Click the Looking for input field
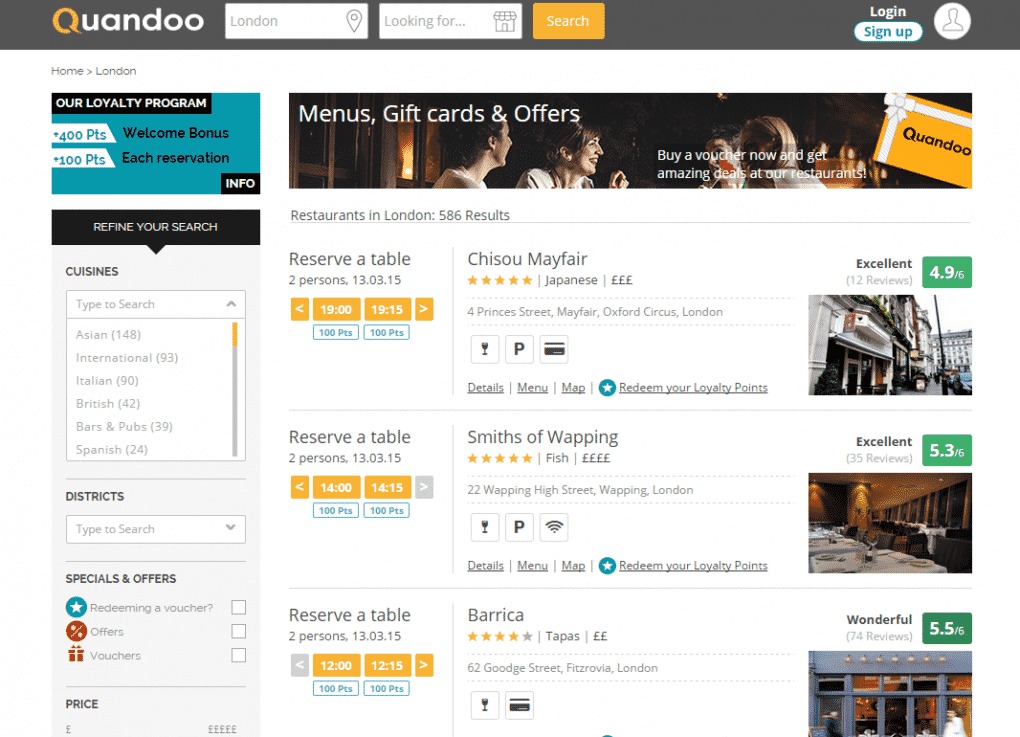This screenshot has width=1020, height=737. pos(450,21)
